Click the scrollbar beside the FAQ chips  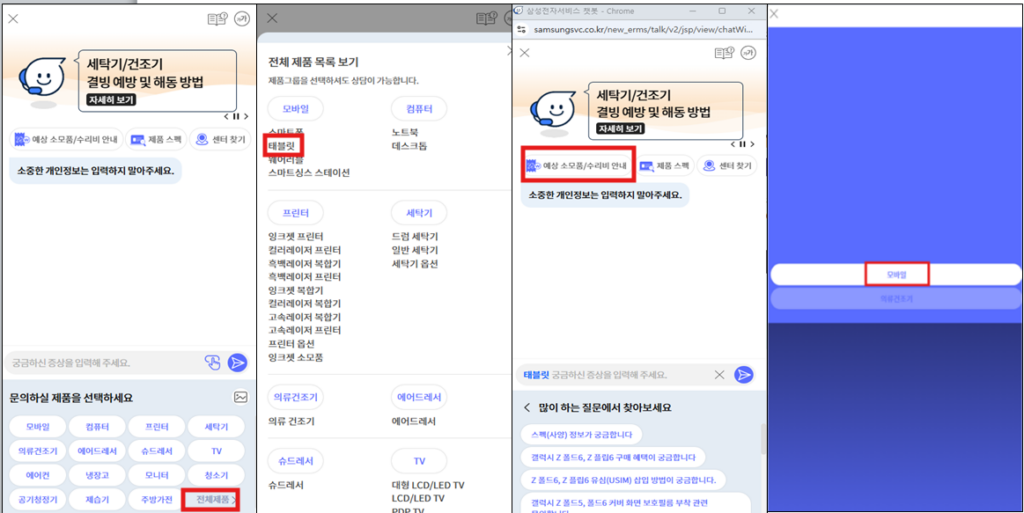763,439
